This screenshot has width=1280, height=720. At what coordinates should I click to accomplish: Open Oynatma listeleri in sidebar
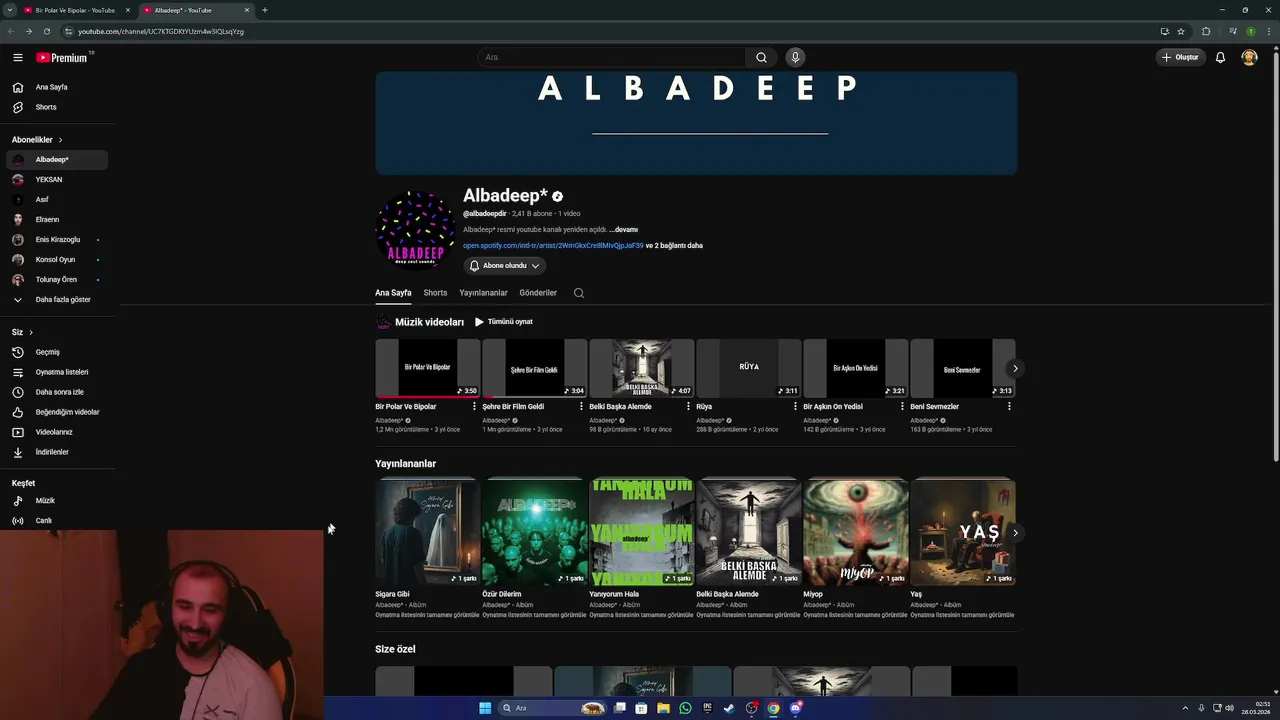[x=57, y=372]
